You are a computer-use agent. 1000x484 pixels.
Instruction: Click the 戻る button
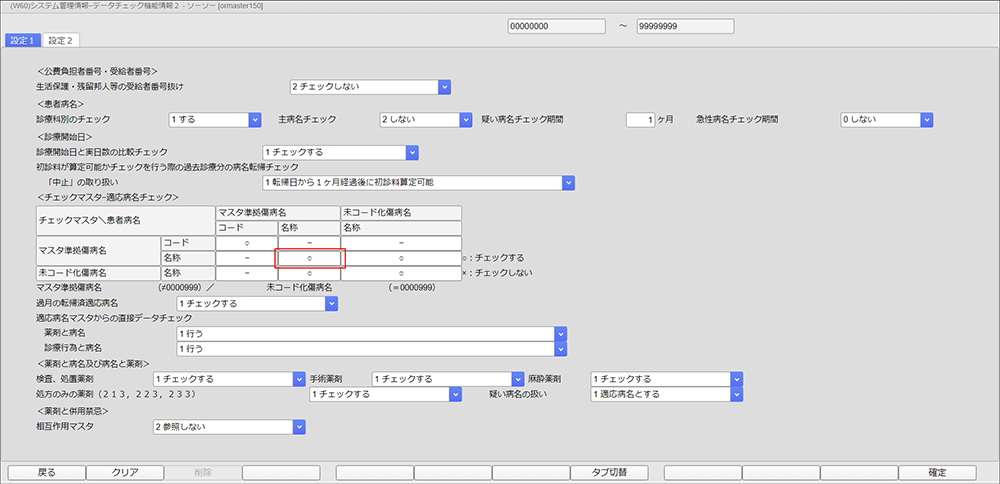[x=46, y=472]
